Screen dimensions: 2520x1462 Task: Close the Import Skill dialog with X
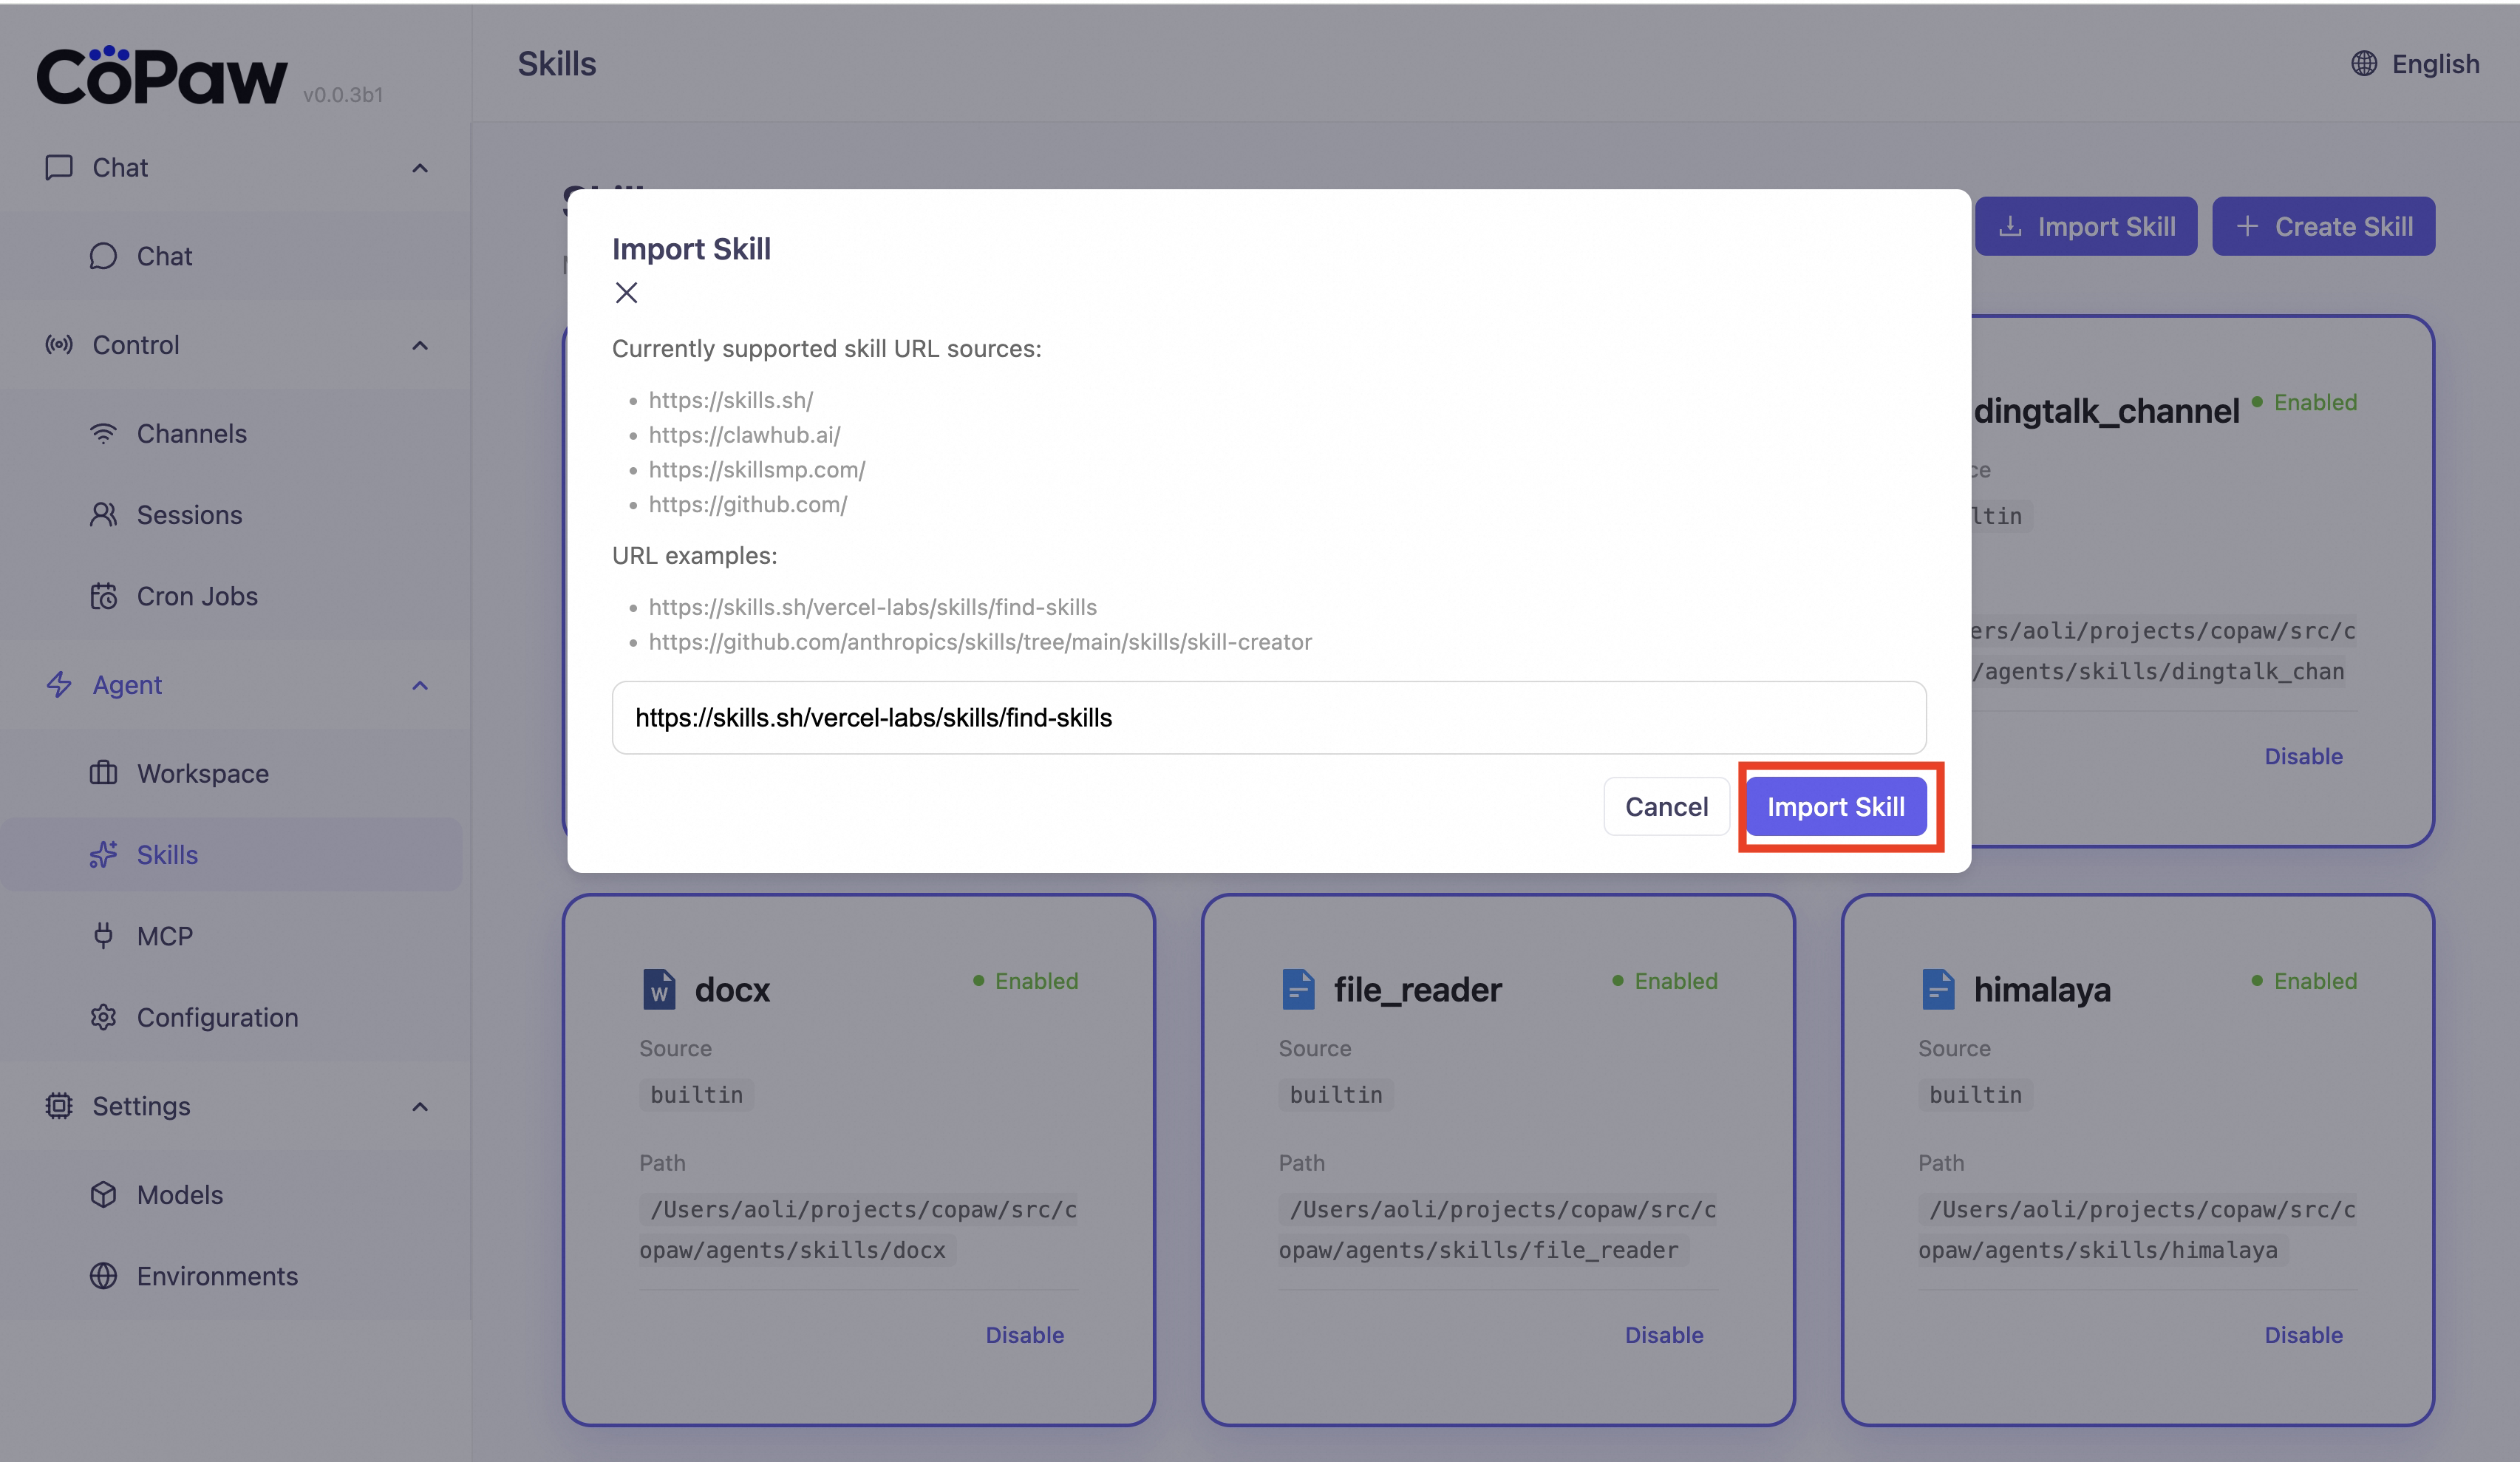(x=626, y=292)
